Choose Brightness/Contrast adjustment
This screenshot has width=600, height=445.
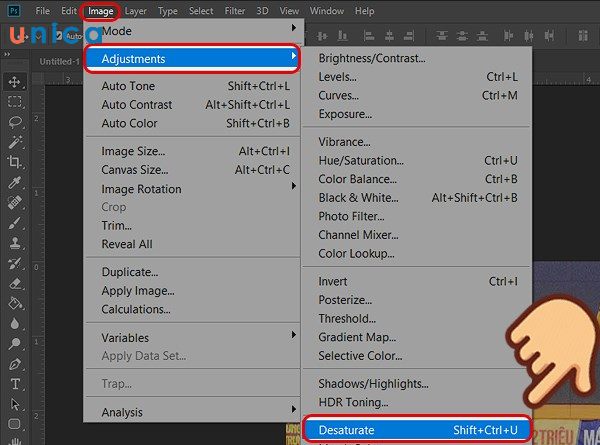(x=417, y=58)
